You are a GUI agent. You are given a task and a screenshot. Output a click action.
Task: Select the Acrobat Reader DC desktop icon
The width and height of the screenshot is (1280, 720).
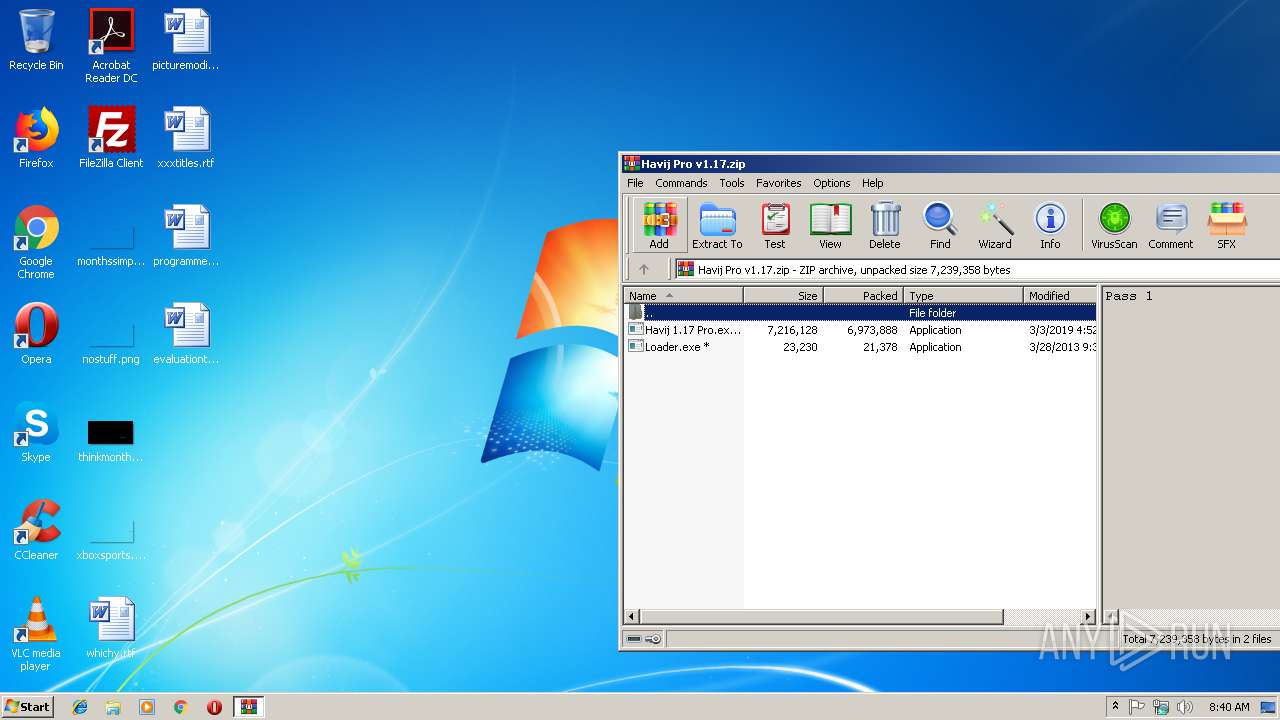tap(111, 47)
